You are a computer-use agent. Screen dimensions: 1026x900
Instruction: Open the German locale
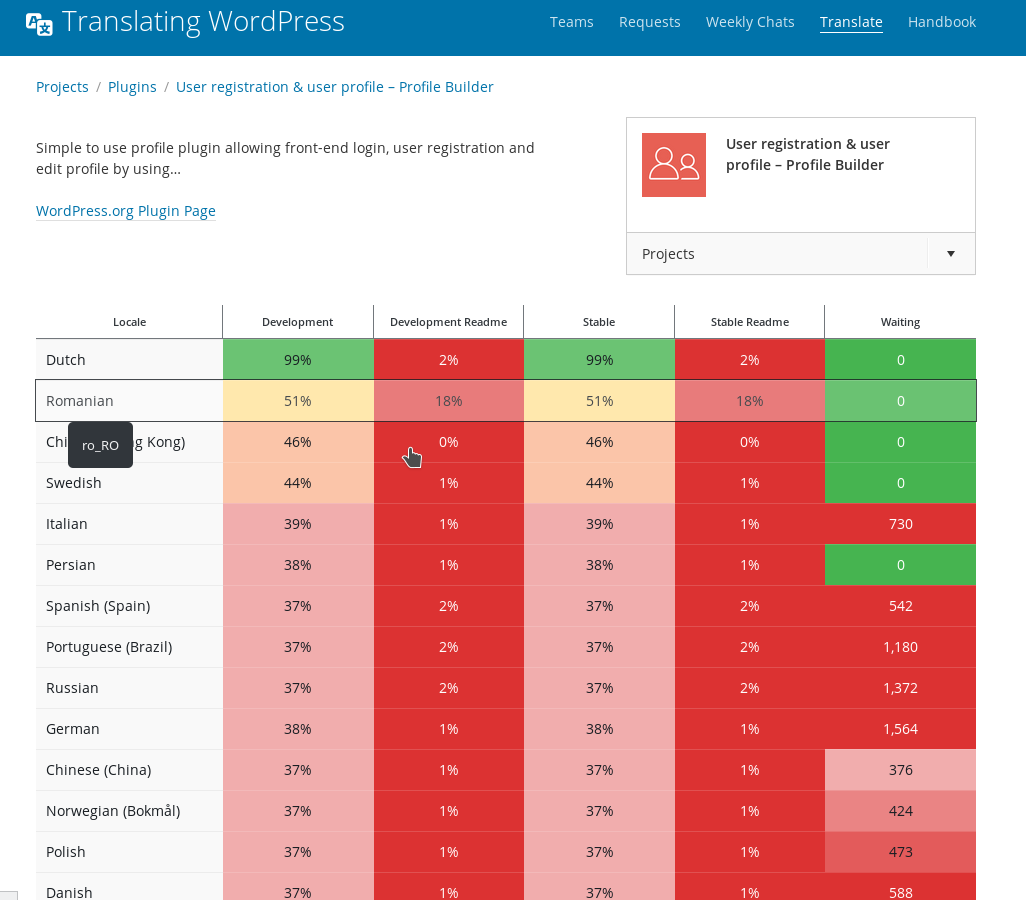coord(73,729)
